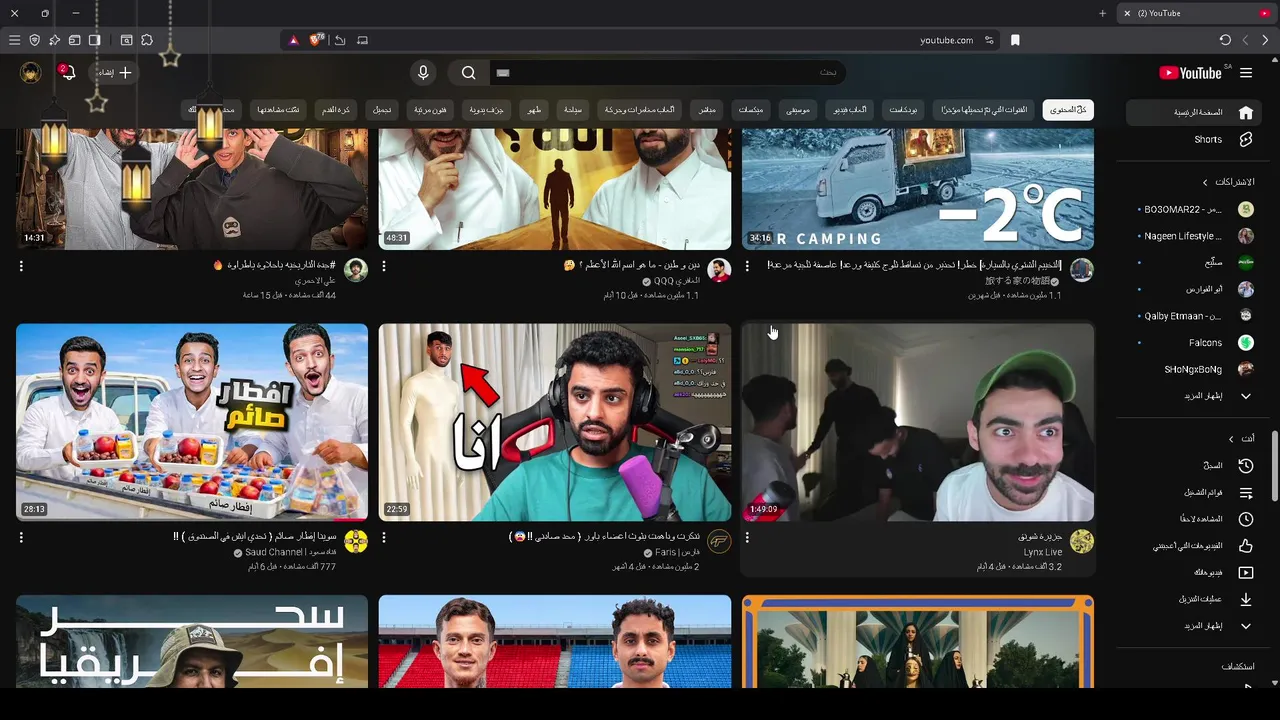Click the Create (إنشاء) button
The width and height of the screenshot is (1280, 720).
click(x=113, y=73)
